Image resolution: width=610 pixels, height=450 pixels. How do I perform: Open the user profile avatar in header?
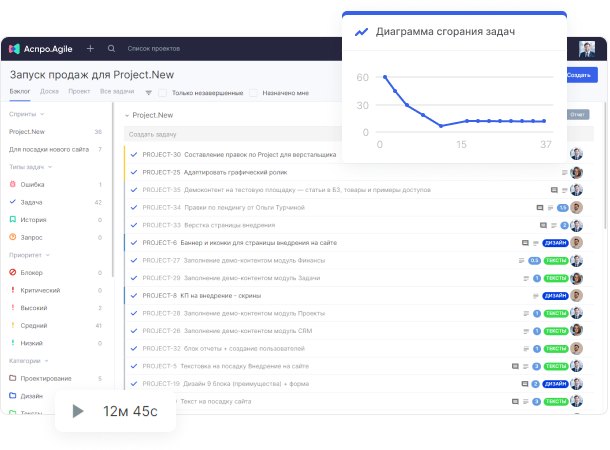[x=587, y=50]
